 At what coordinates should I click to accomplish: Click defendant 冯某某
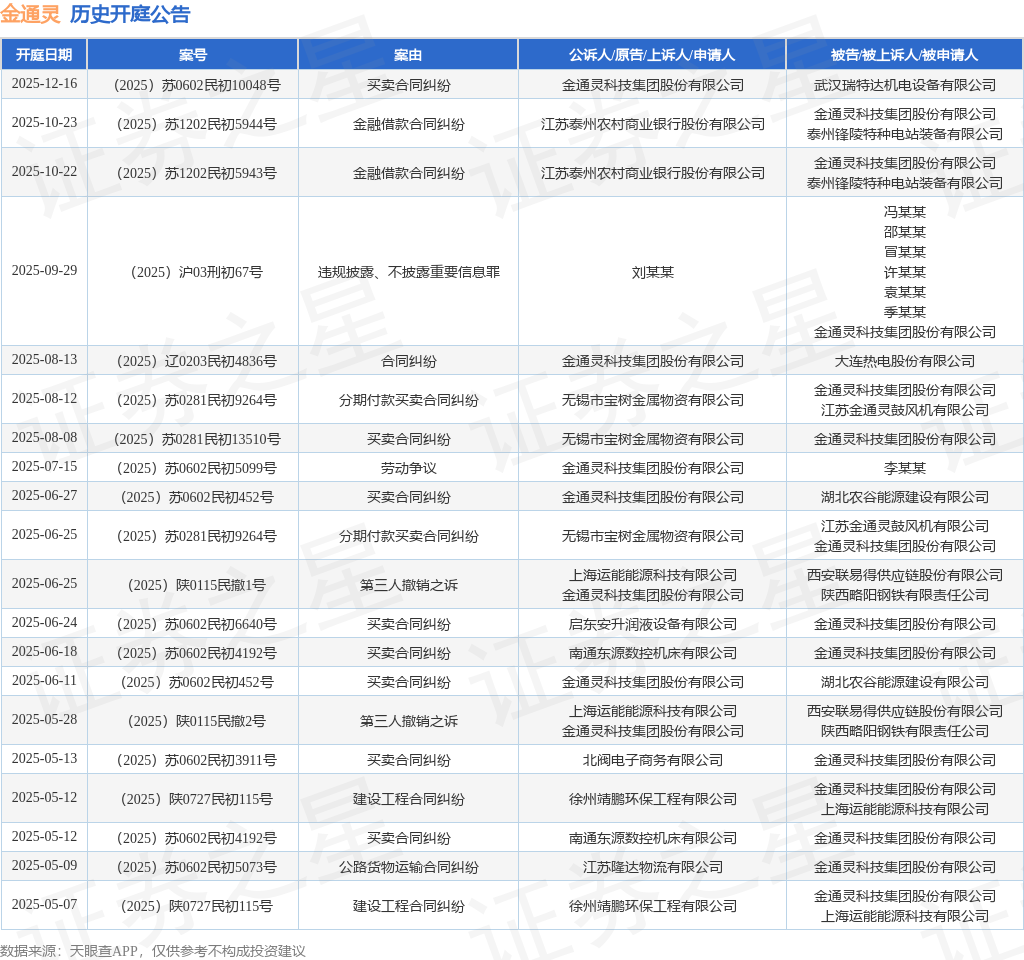(904, 212)
